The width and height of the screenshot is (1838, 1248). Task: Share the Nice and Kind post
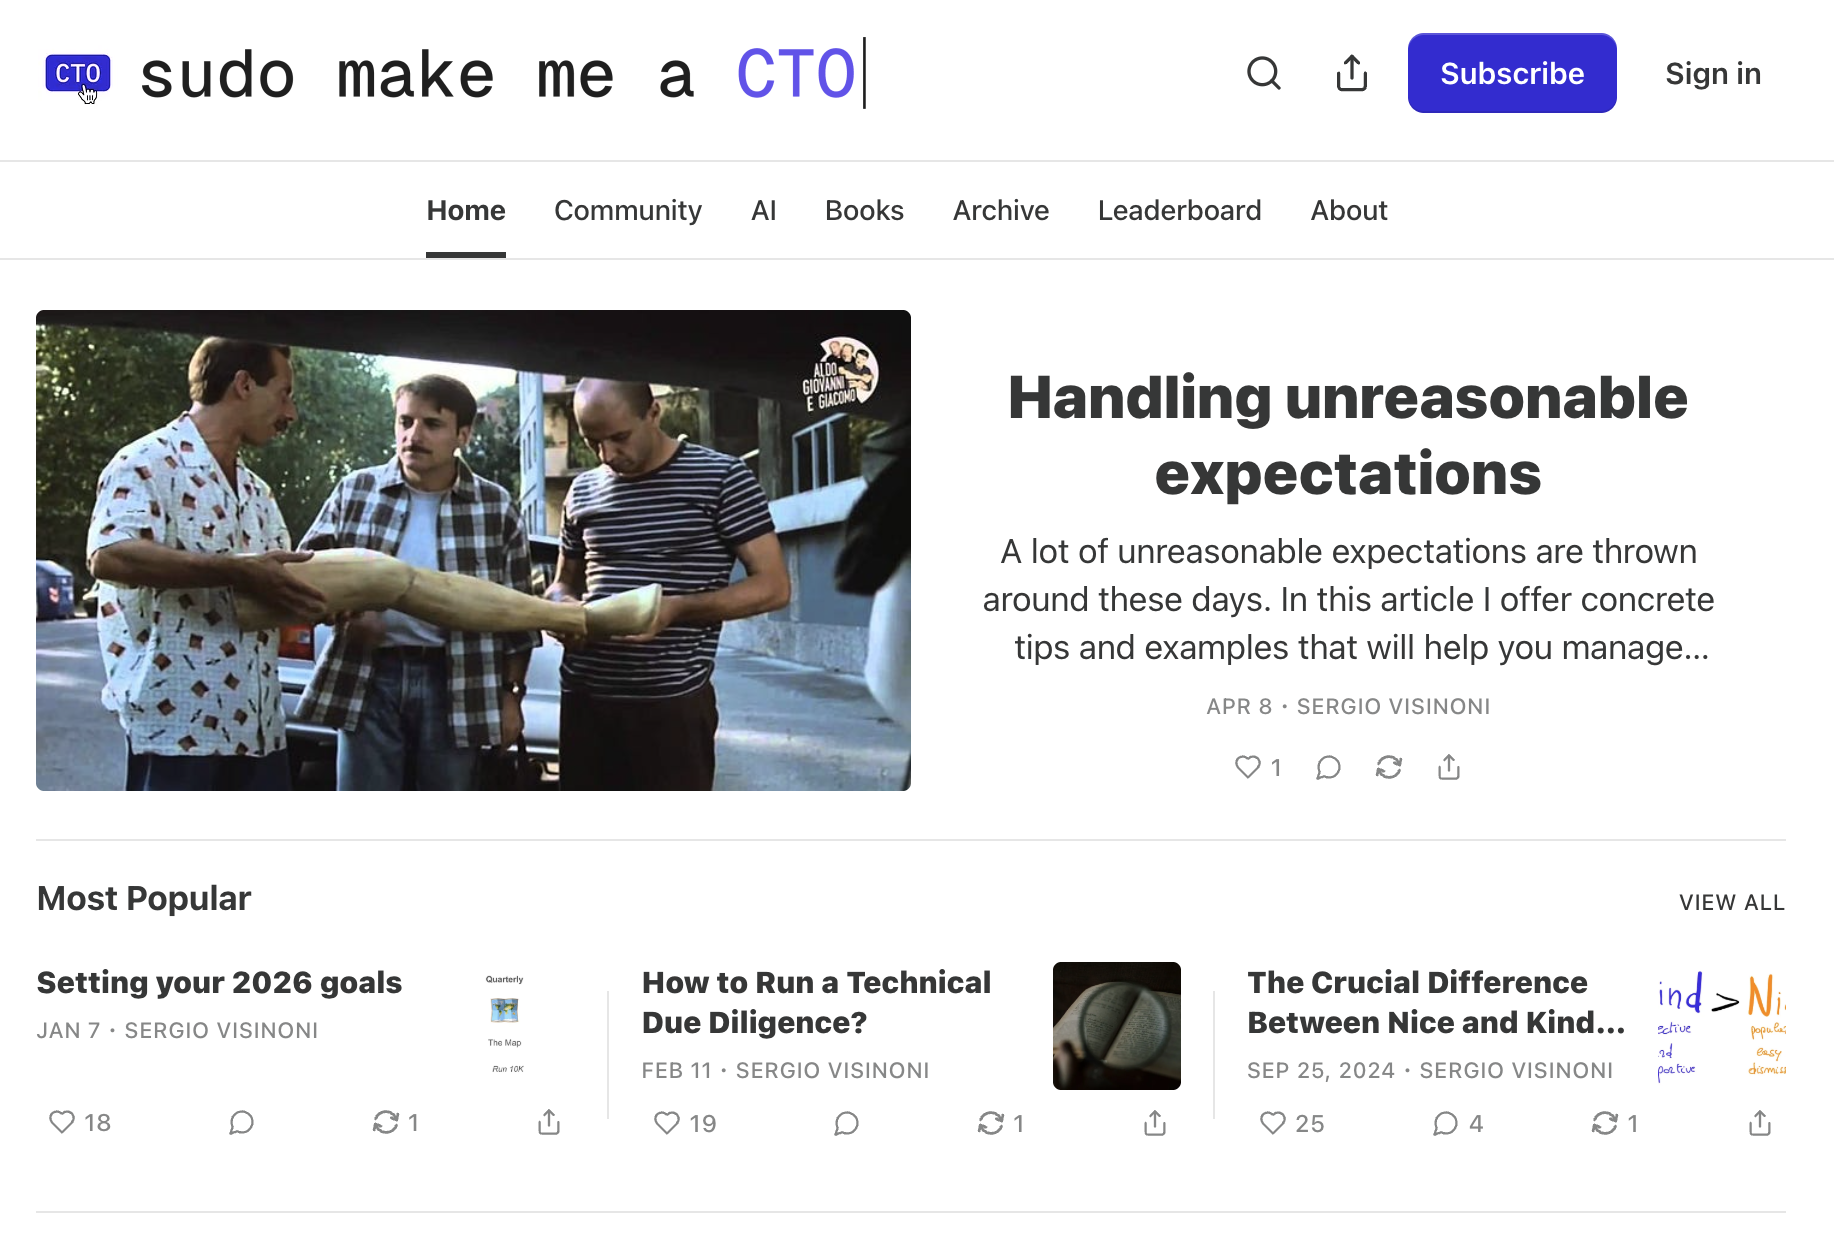coord(1760,1123)
